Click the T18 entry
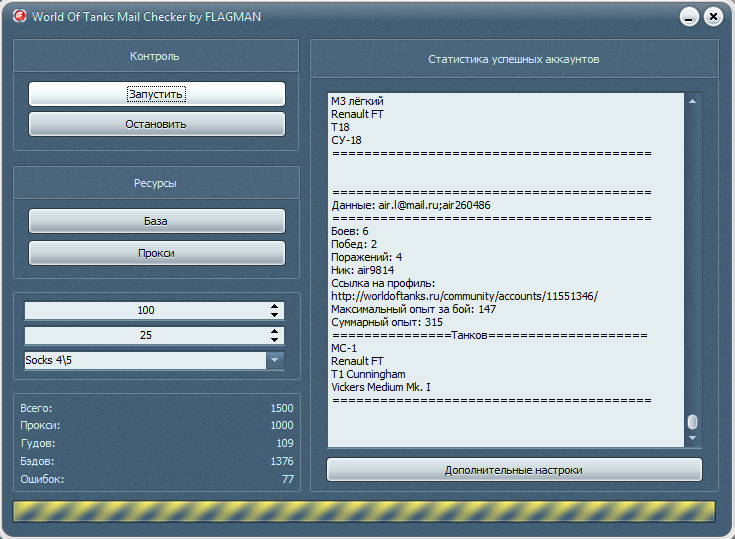 point(340,127)
